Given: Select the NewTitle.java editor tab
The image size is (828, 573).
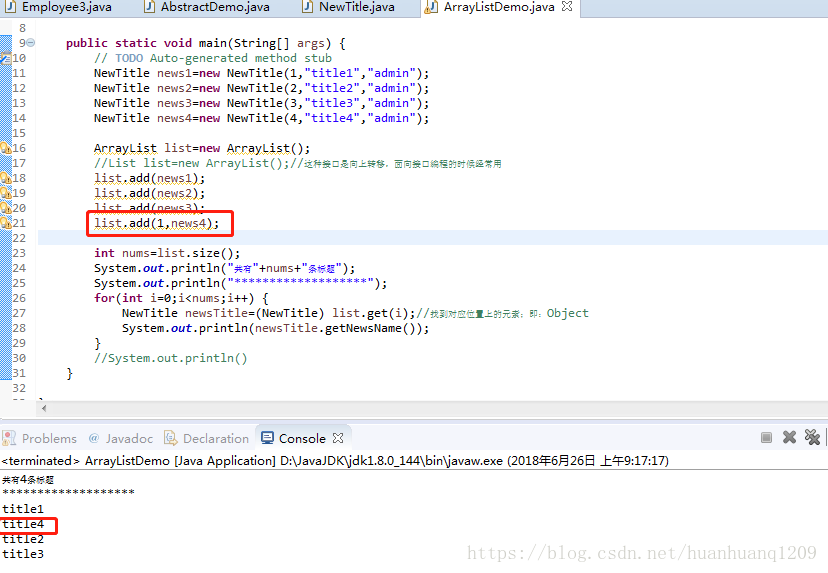Looking at the screenshot, I should tap(349, 7).
